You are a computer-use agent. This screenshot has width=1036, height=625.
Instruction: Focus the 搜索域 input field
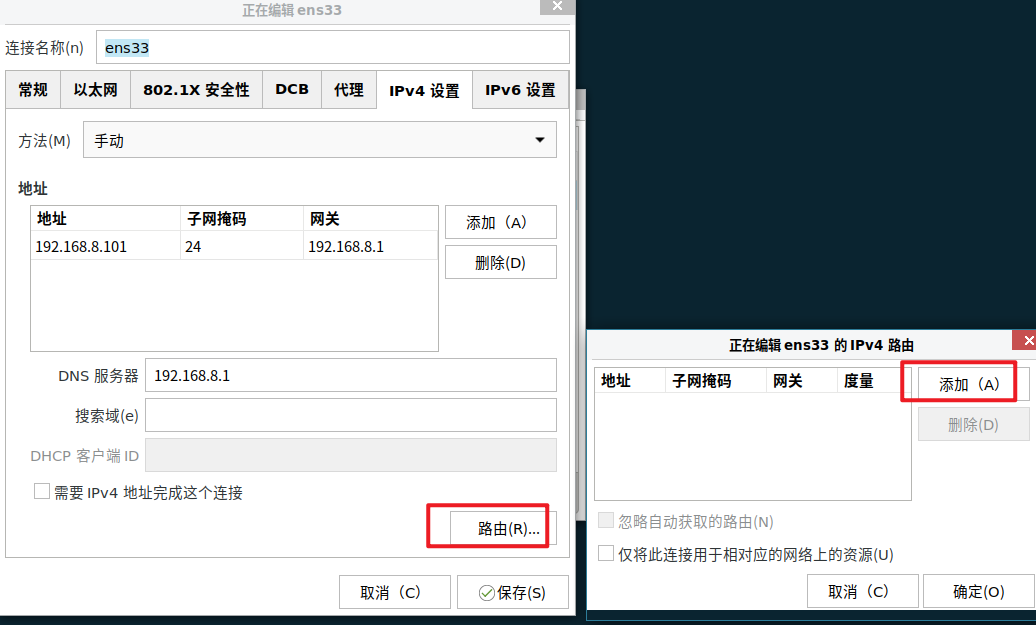(350, 415)
